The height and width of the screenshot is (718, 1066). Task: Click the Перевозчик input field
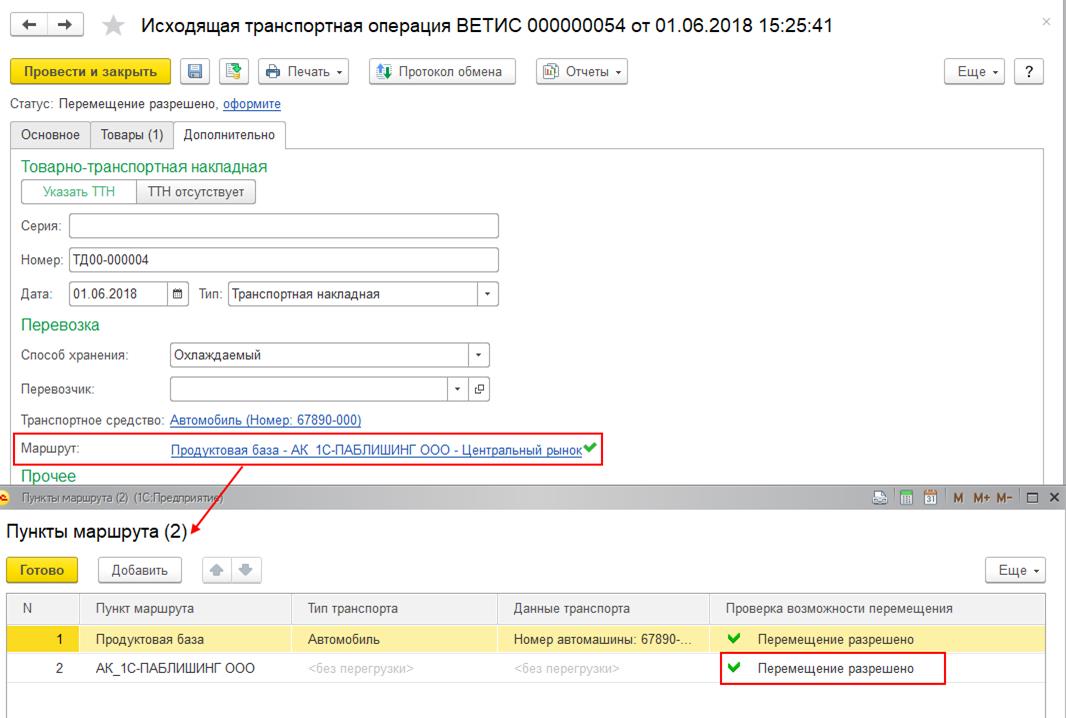309,389
